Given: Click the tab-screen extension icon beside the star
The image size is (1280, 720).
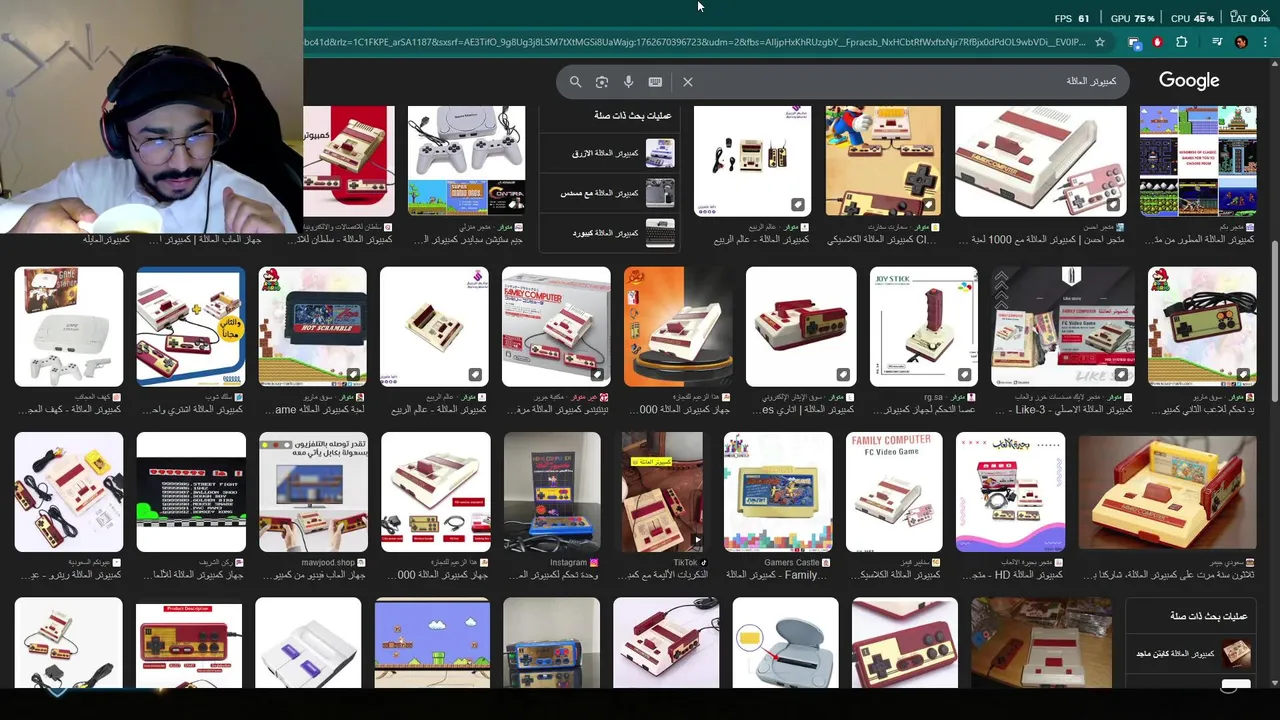Looking at the screenshot, I should [1133, 42].
